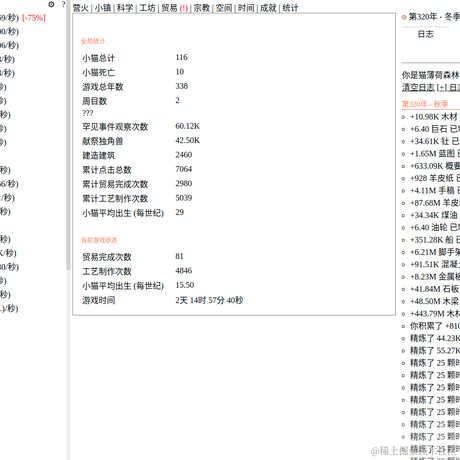Click the +8.23M 金属板 log entry
The height and width of the screenshot is (460, 460).
435,277
